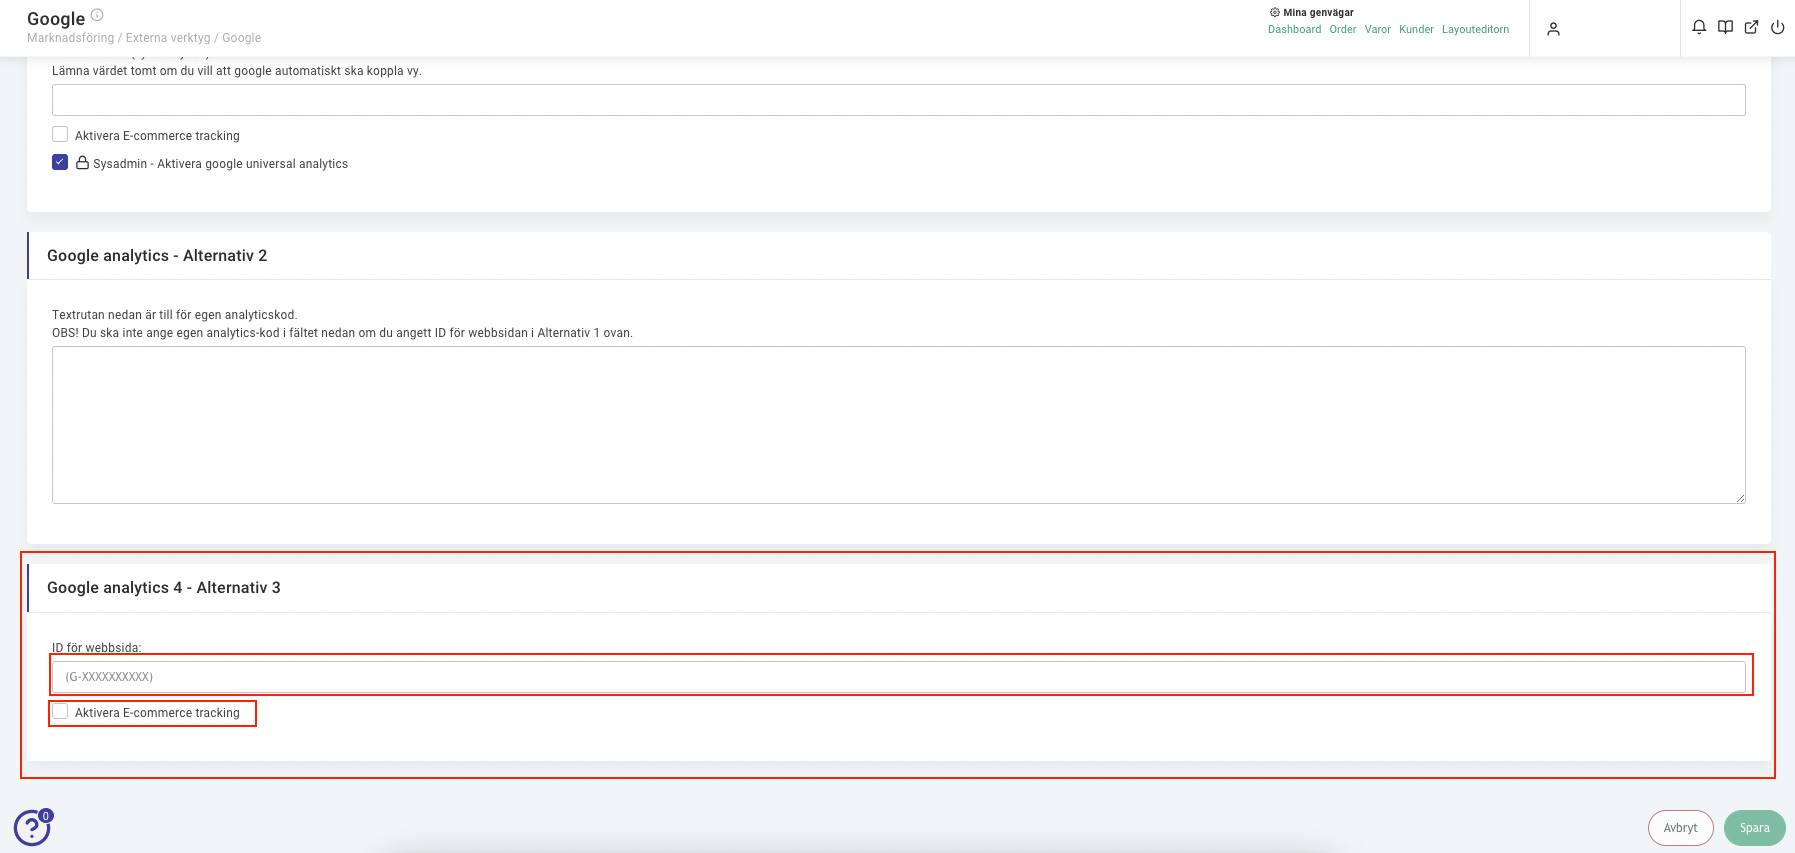Click the lock icon beside Sysadmin option
The image size is (1795, 853).
[x=82, y=162]
